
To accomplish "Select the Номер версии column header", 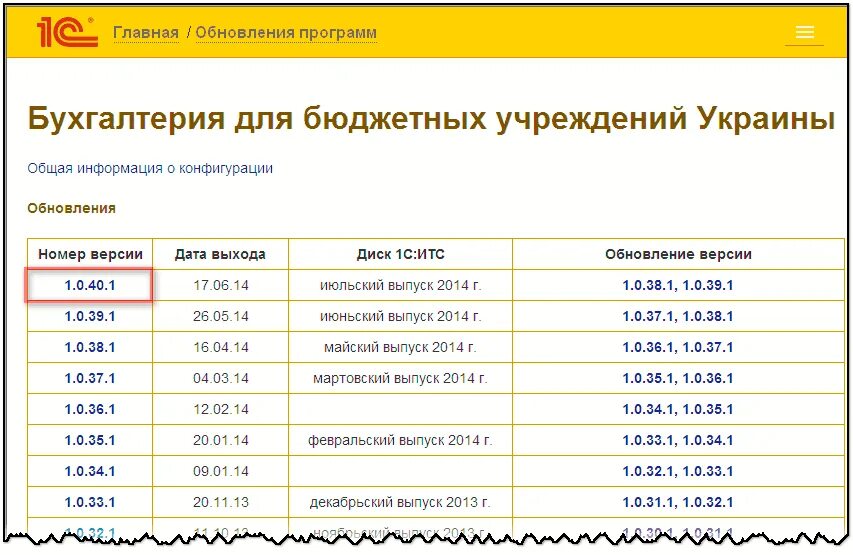I will pos(90,254).
